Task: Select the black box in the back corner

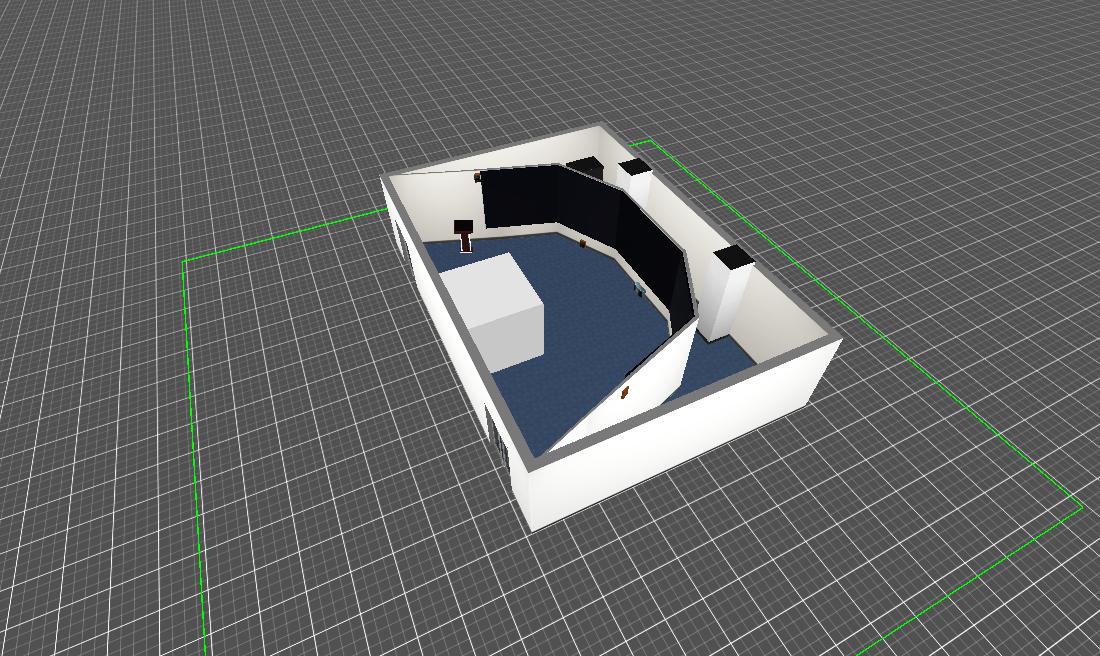Action: [x=585, y=166]
